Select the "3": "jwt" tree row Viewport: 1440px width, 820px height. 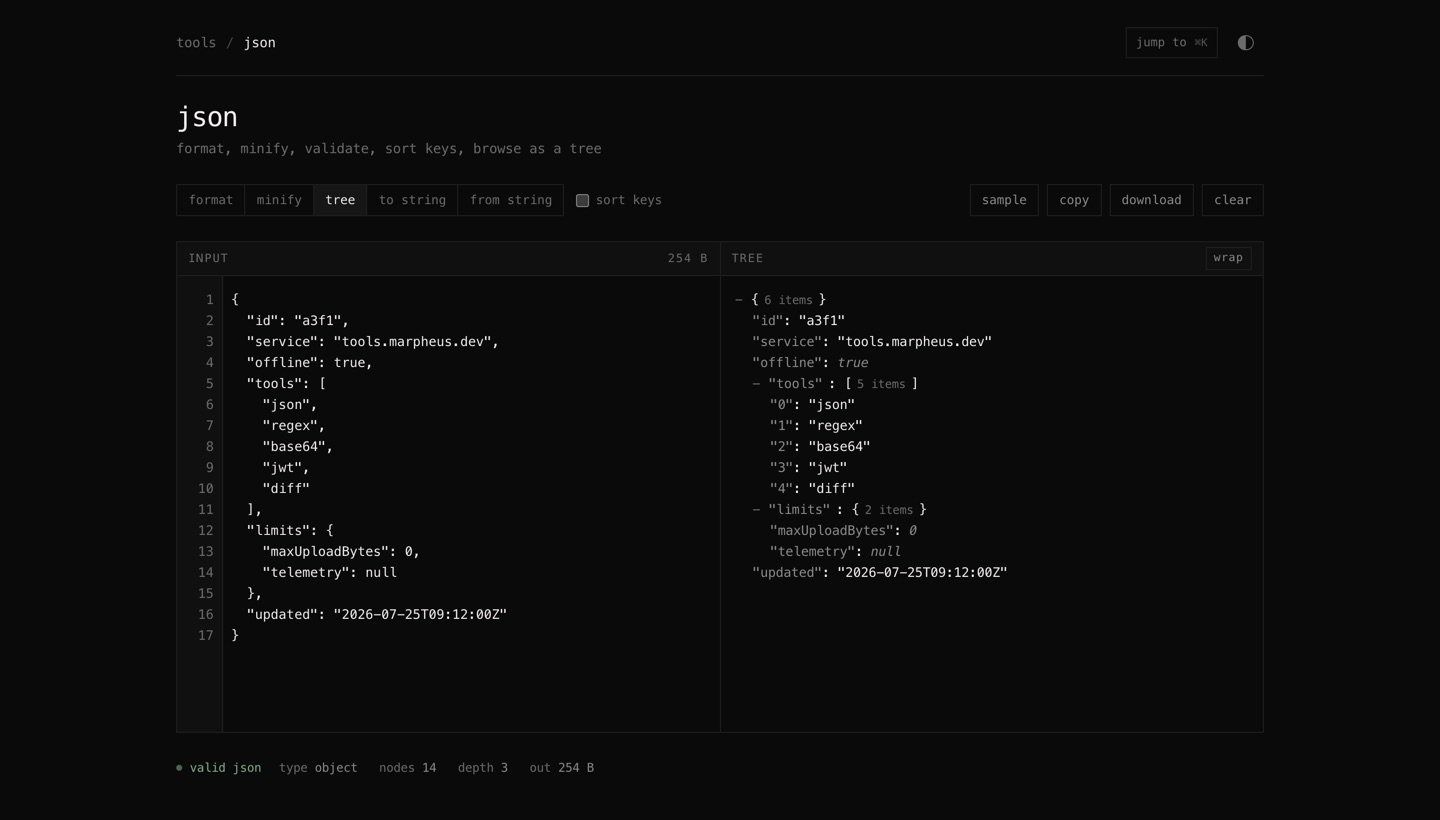click(808, 468)
